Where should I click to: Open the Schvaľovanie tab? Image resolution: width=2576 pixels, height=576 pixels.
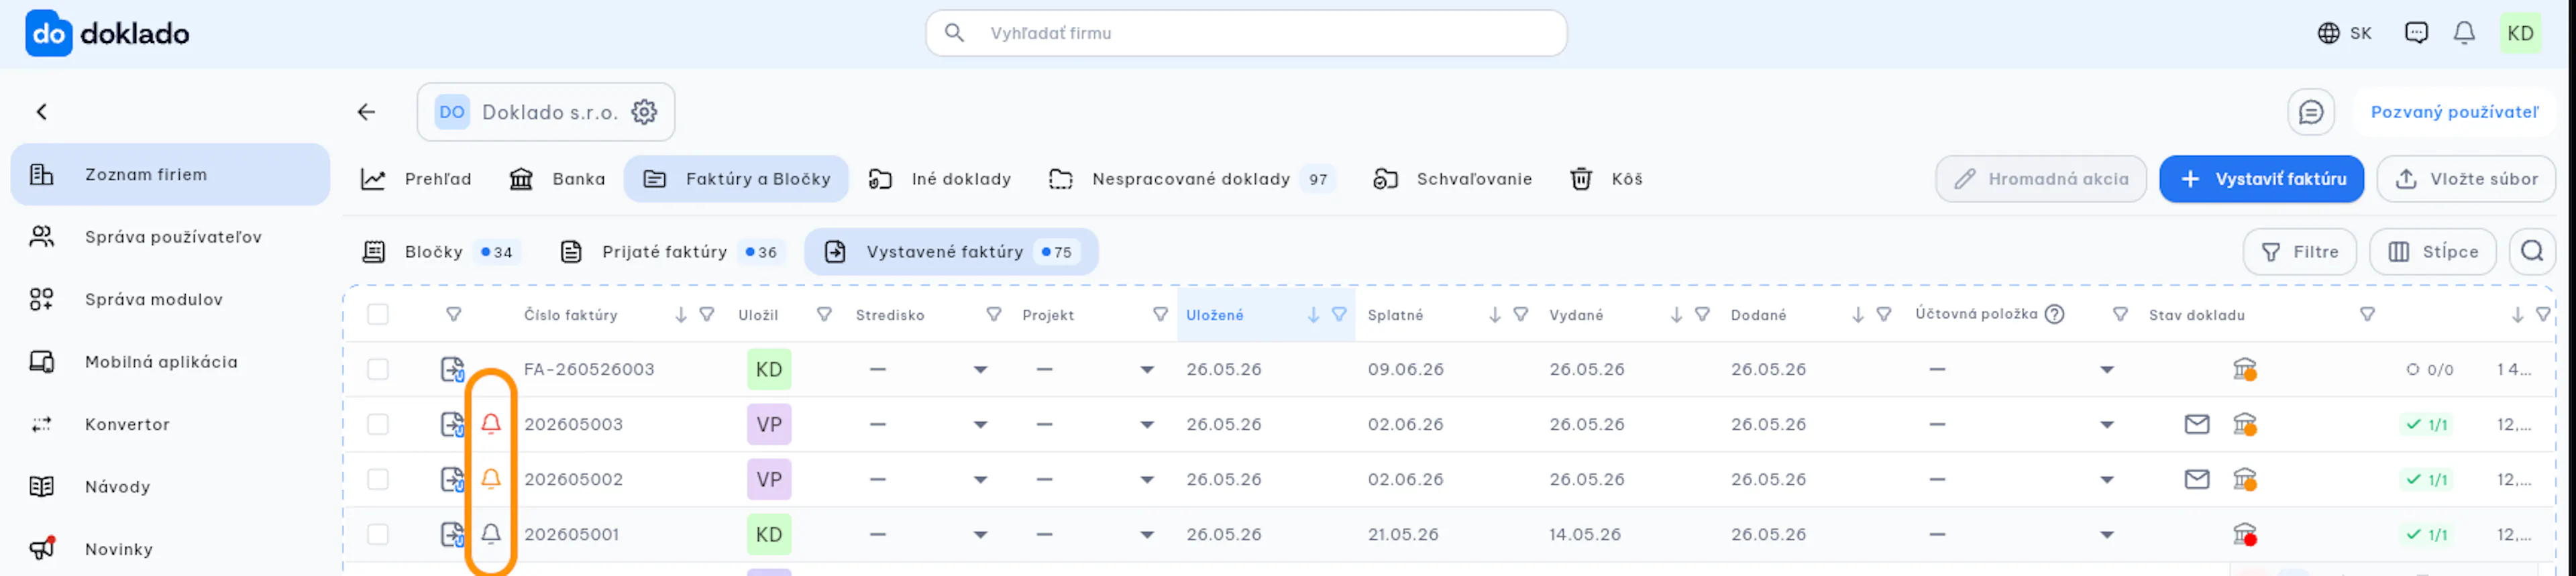click(x=1452, y=179)
